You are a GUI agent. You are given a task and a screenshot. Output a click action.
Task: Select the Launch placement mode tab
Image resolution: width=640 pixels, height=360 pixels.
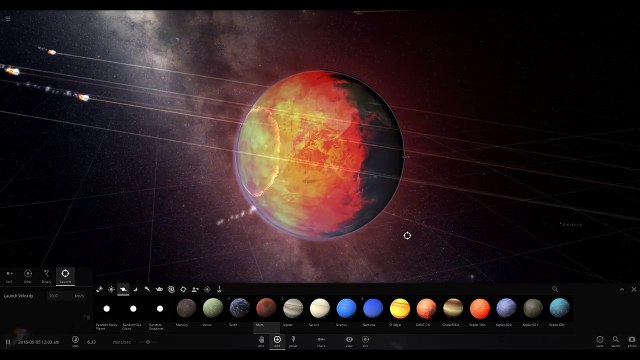(65, 276)
